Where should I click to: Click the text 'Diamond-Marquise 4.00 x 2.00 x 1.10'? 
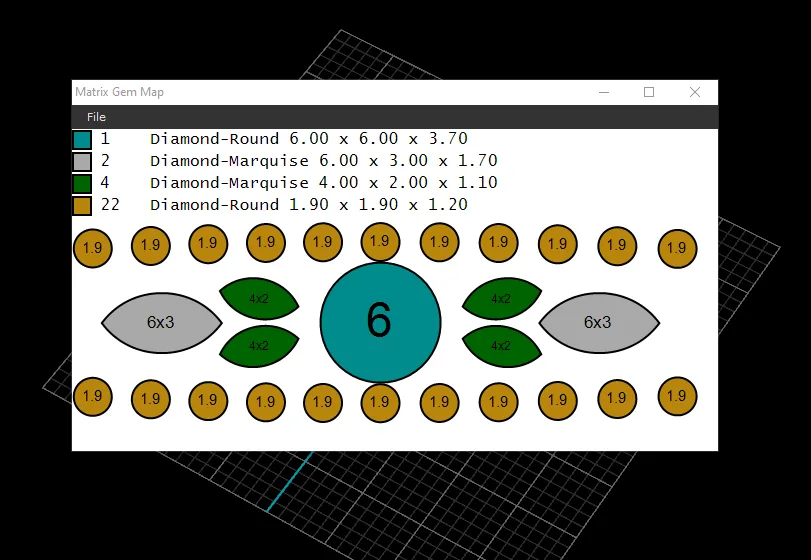click(x=324, y=183)
